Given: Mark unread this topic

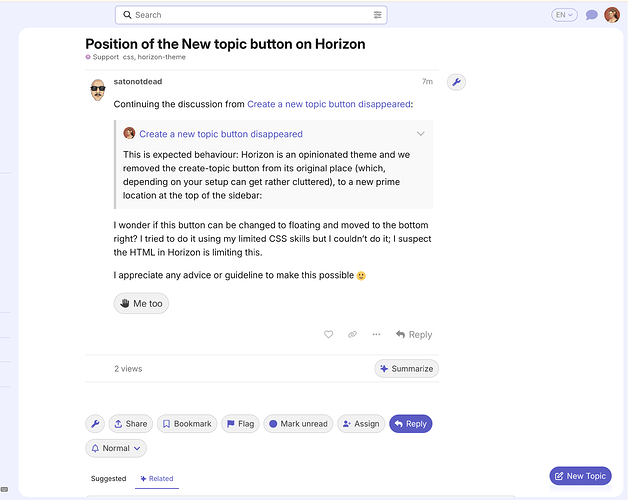Looking at the screenshot, I should click(298, 423).
